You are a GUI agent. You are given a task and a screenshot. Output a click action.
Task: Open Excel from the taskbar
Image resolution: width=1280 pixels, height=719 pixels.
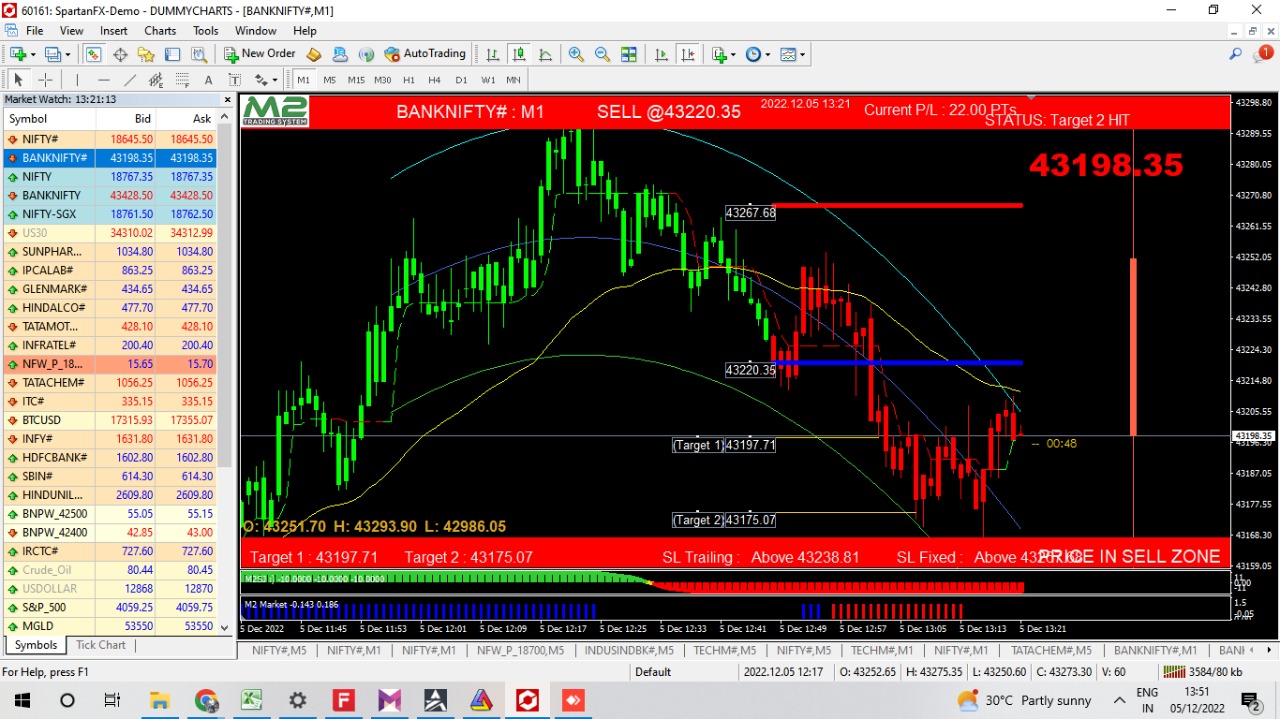coord(251,700)
